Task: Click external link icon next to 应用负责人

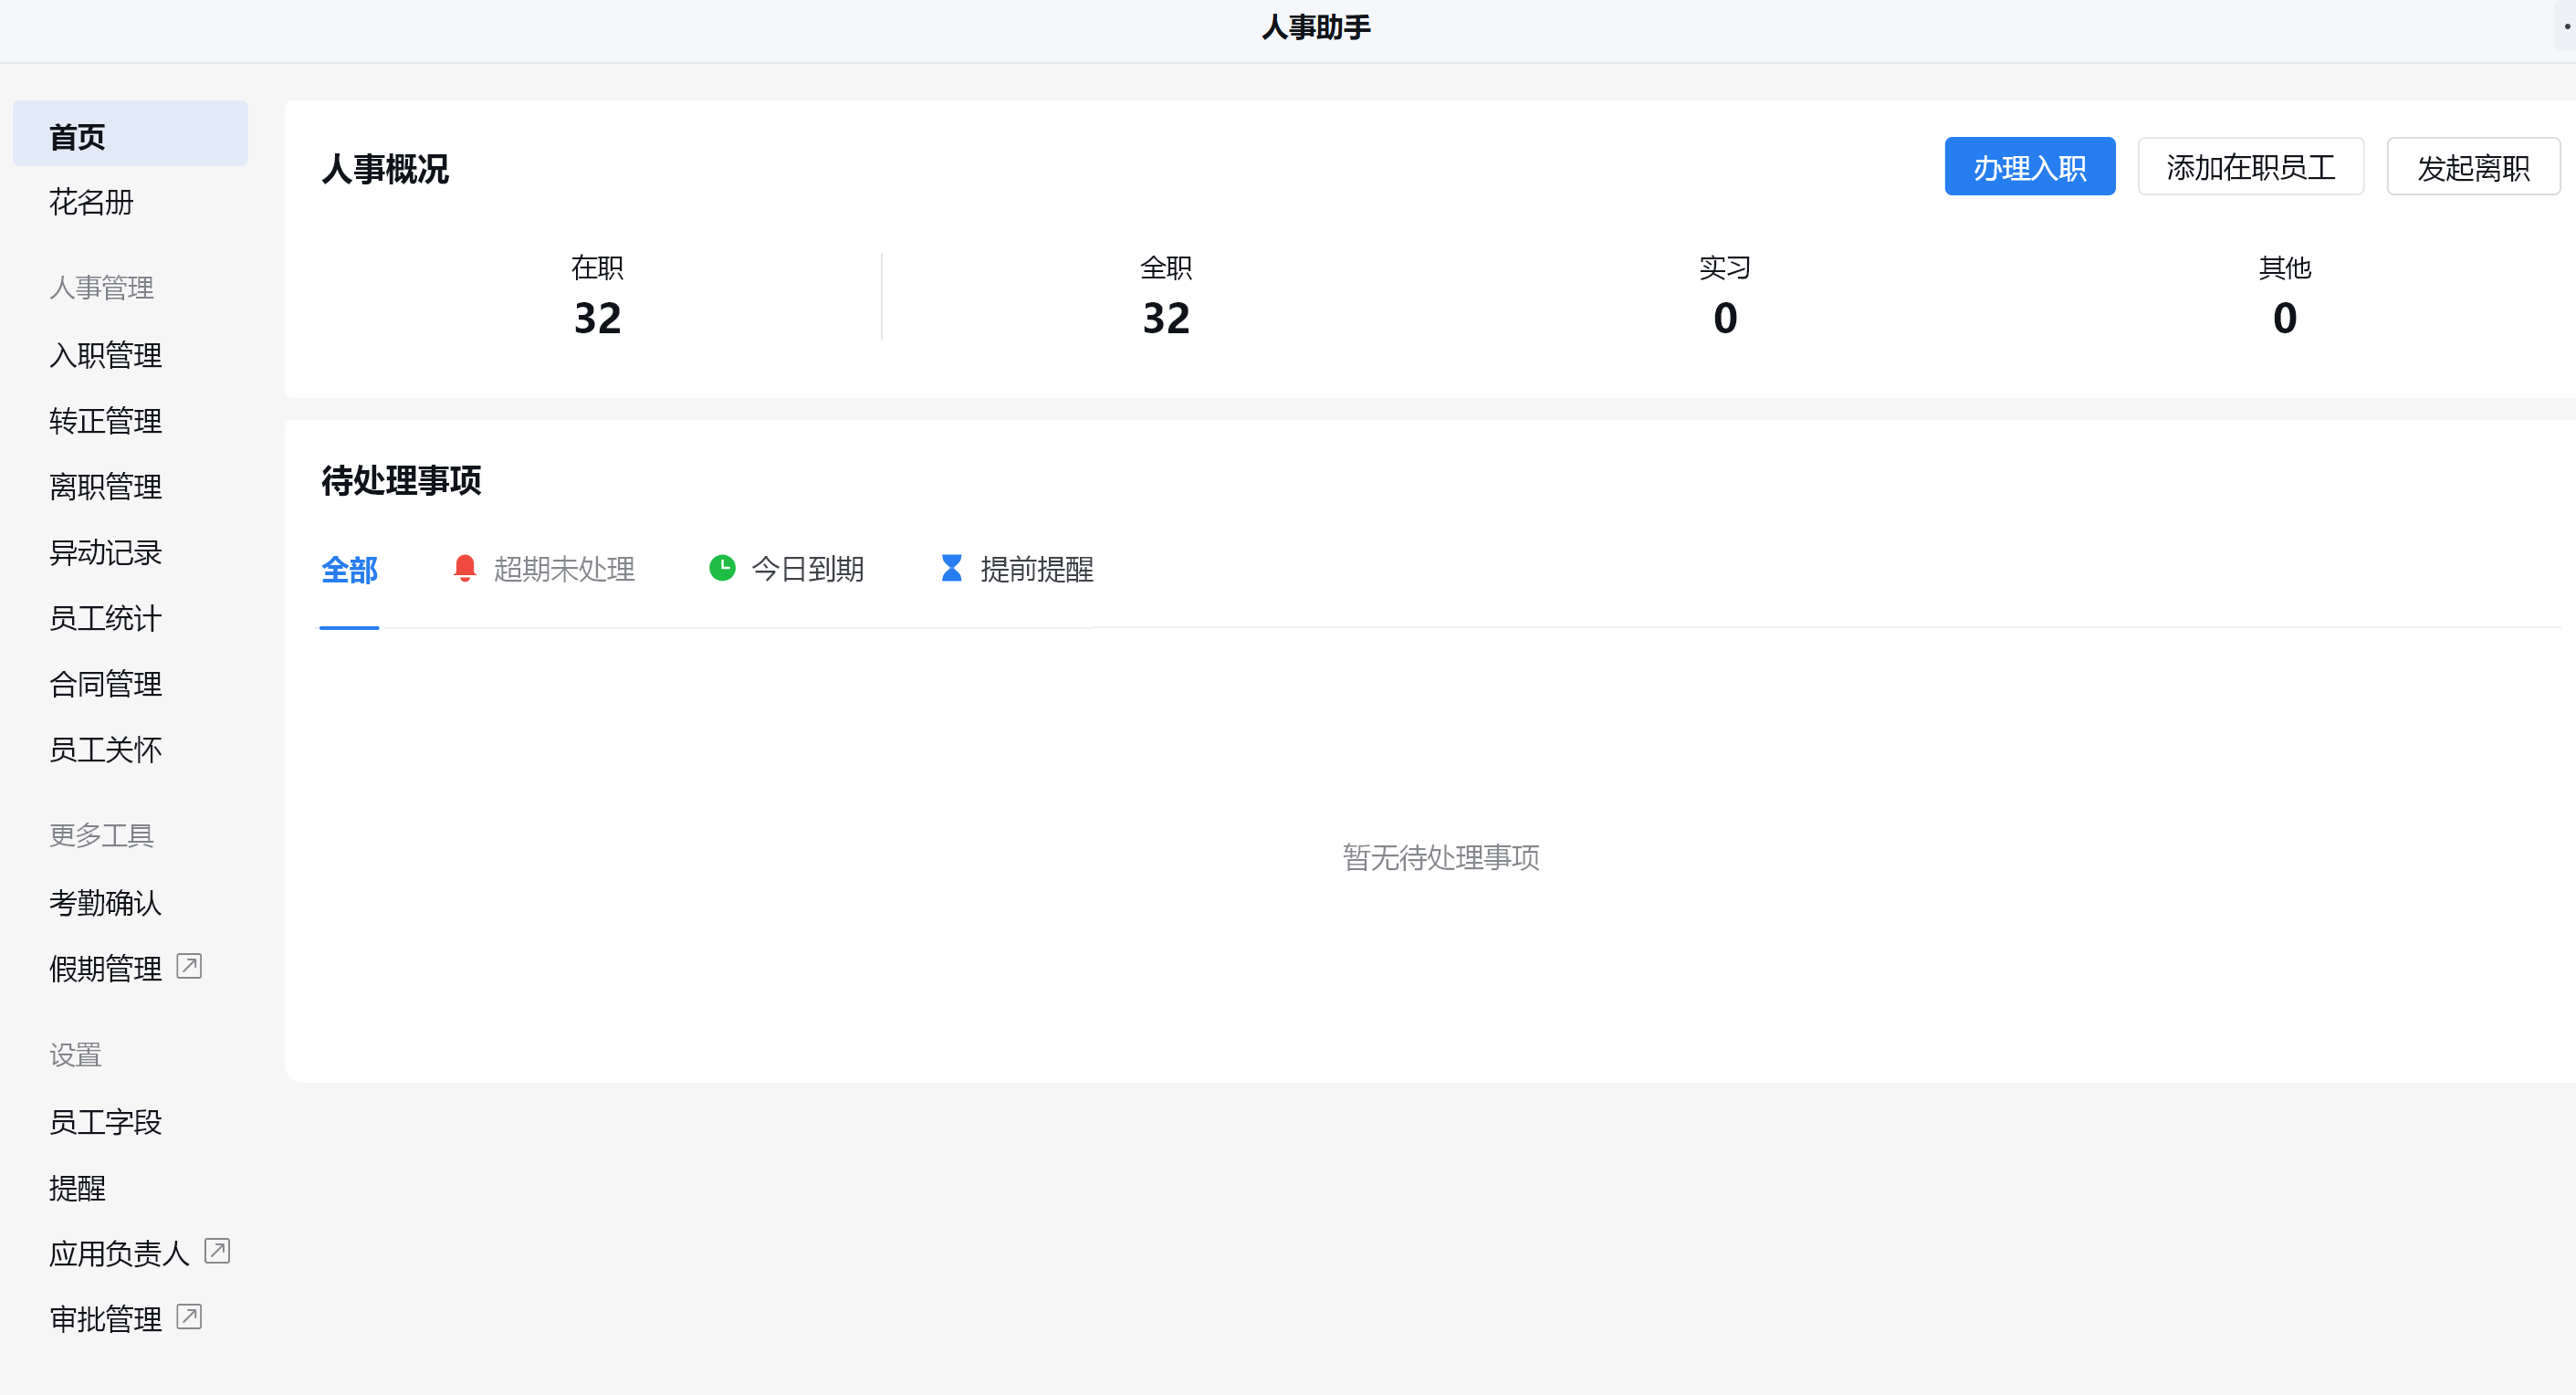Action: coord(217,1251)
